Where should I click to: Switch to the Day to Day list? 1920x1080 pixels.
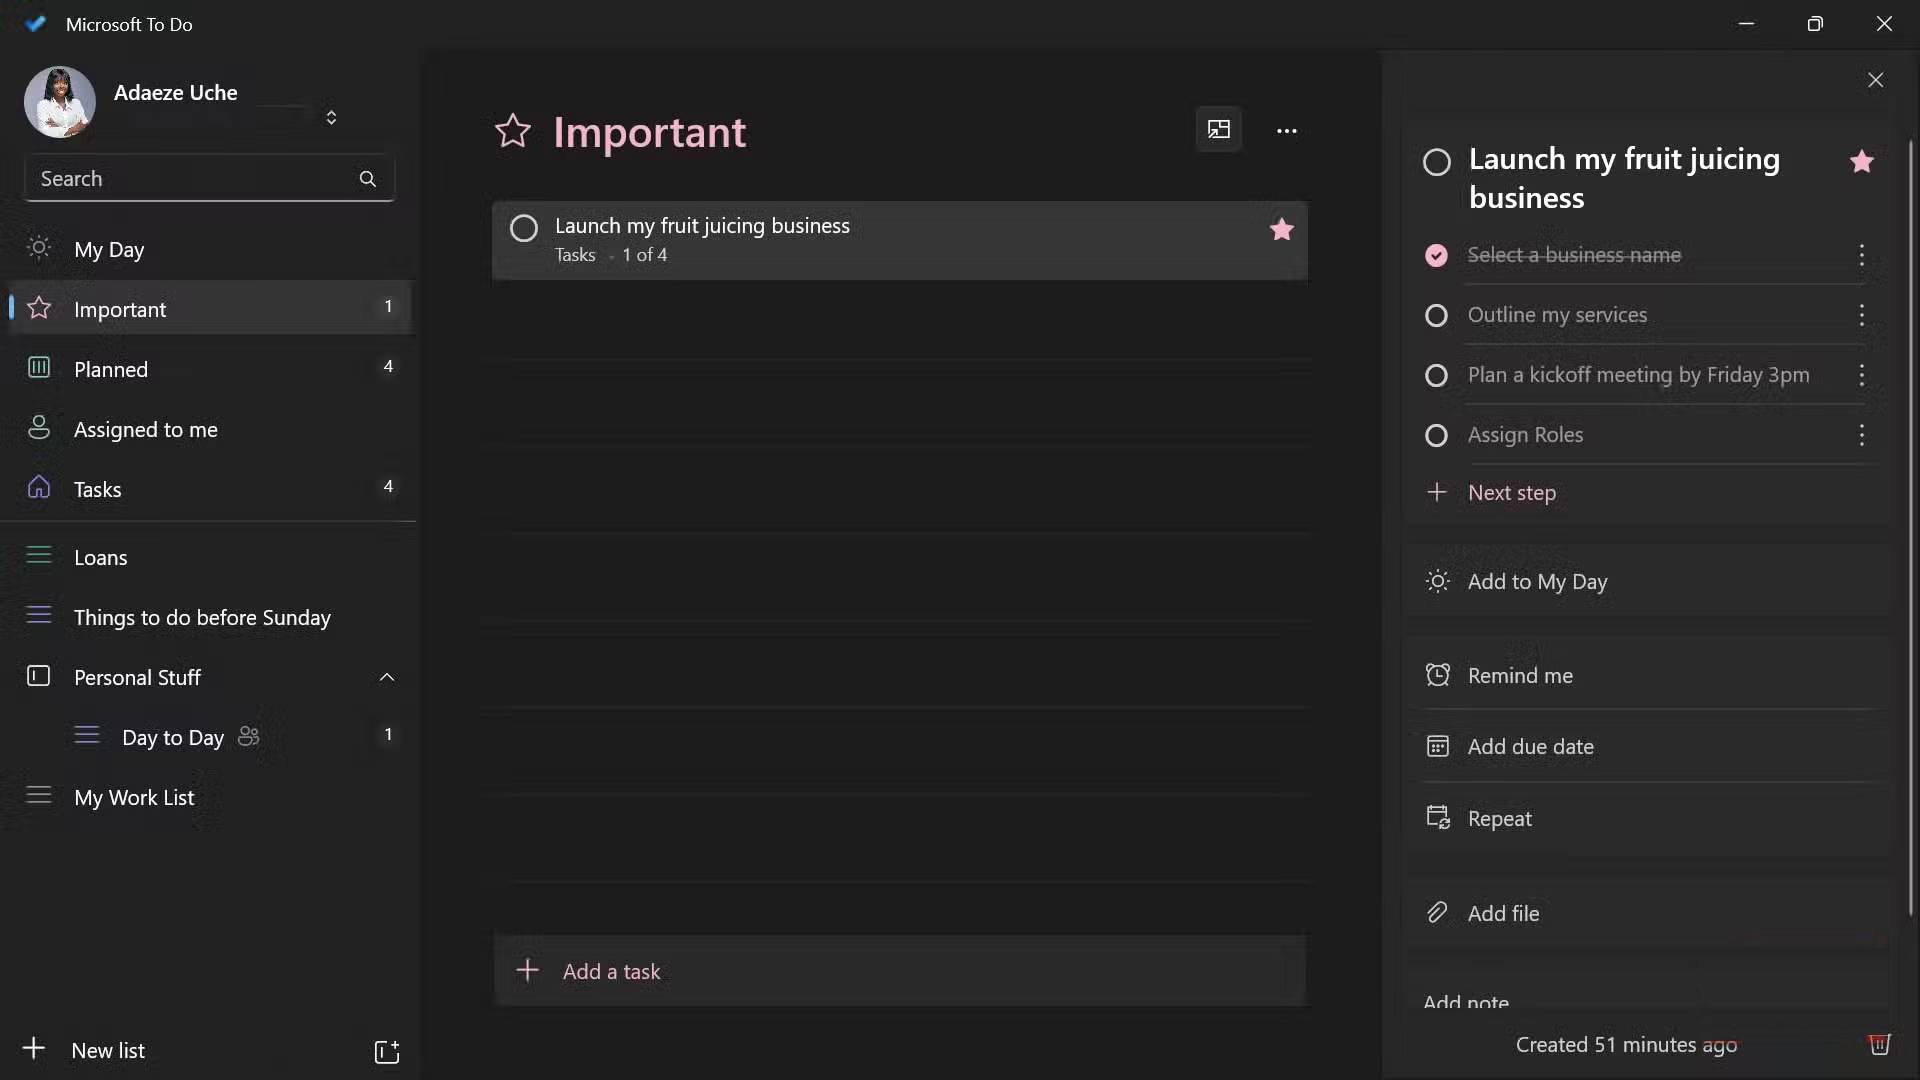coord(173,738)
